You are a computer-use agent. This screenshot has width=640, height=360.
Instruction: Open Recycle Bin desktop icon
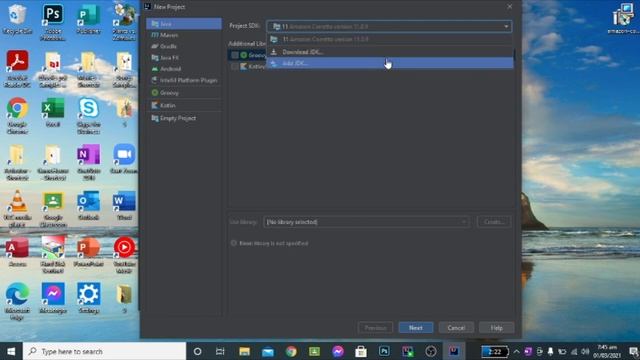click(x=17, y=18)
